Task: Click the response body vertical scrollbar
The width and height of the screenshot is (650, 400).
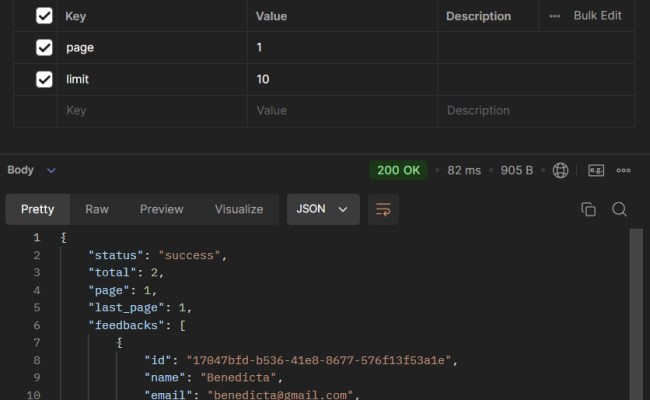Action: tap(636, 314)
